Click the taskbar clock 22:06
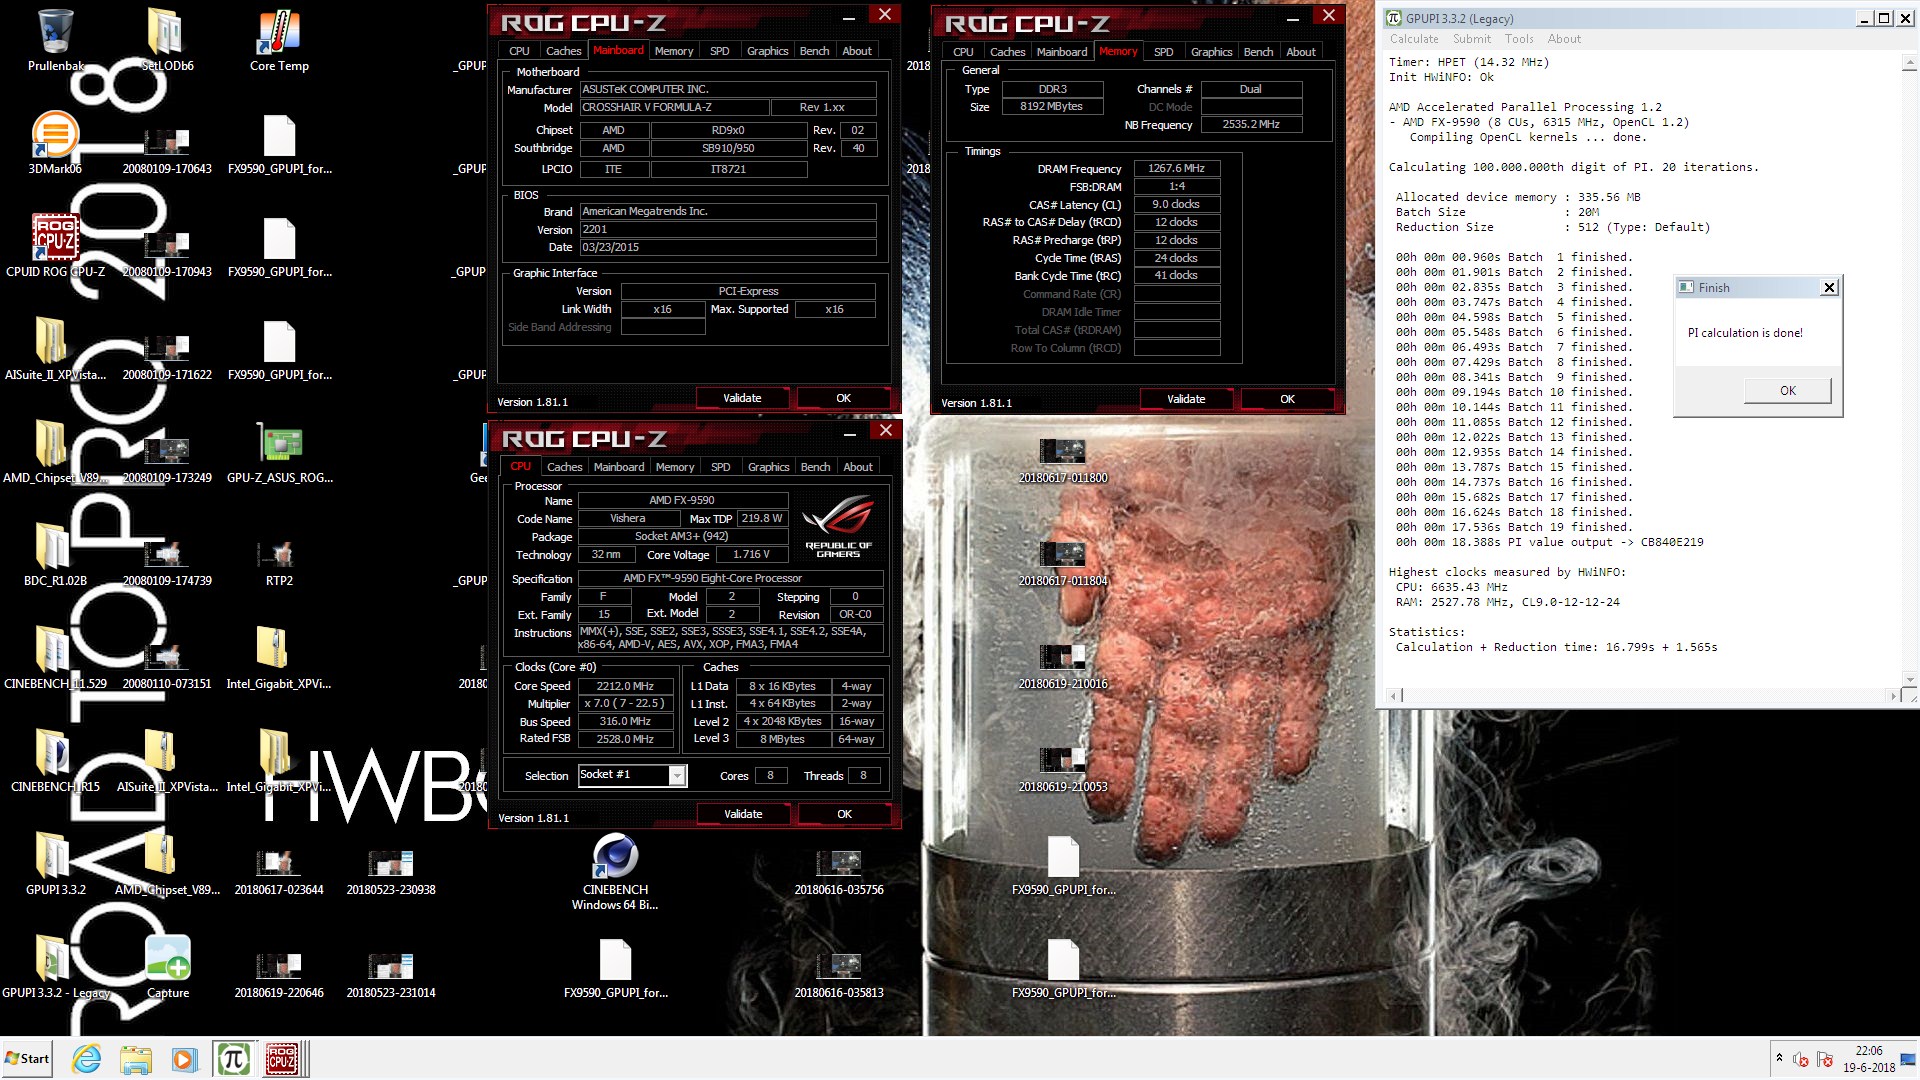Image resolution: width=1920 pixels, height=1080 pixels. coord(1868,1051)
